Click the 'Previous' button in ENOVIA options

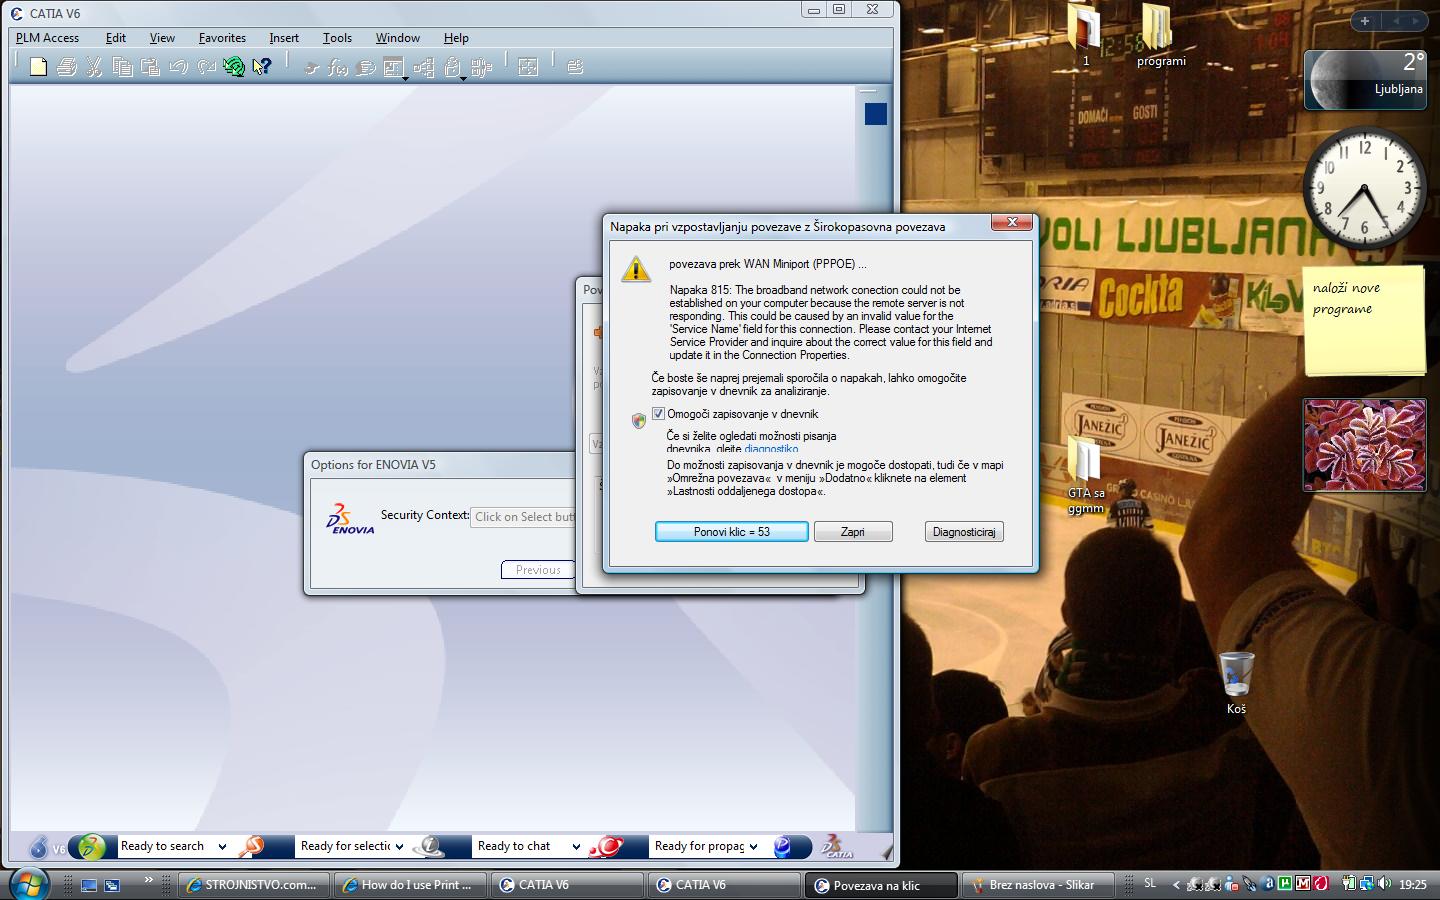pos(538,570)
